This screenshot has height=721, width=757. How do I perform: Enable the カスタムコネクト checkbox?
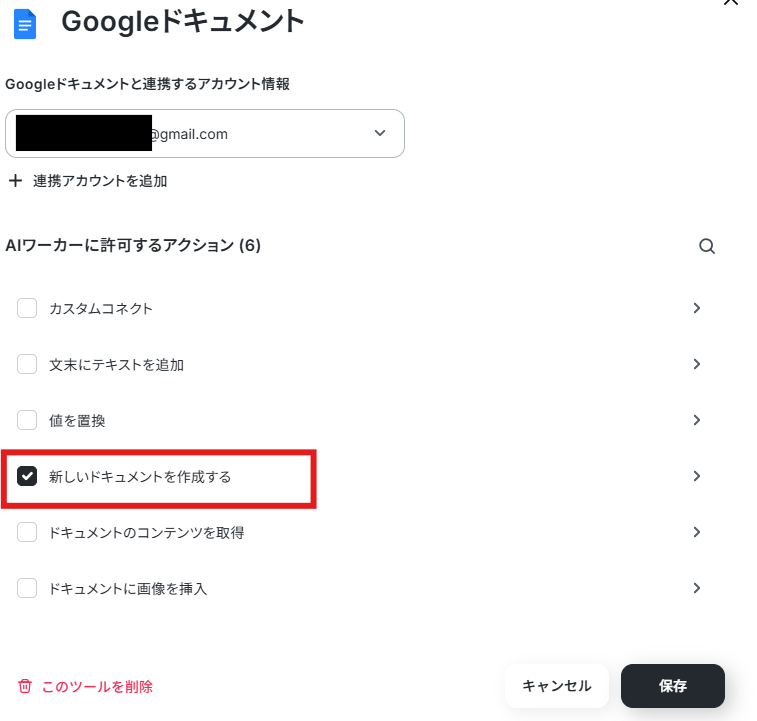[x=27, y=308]
